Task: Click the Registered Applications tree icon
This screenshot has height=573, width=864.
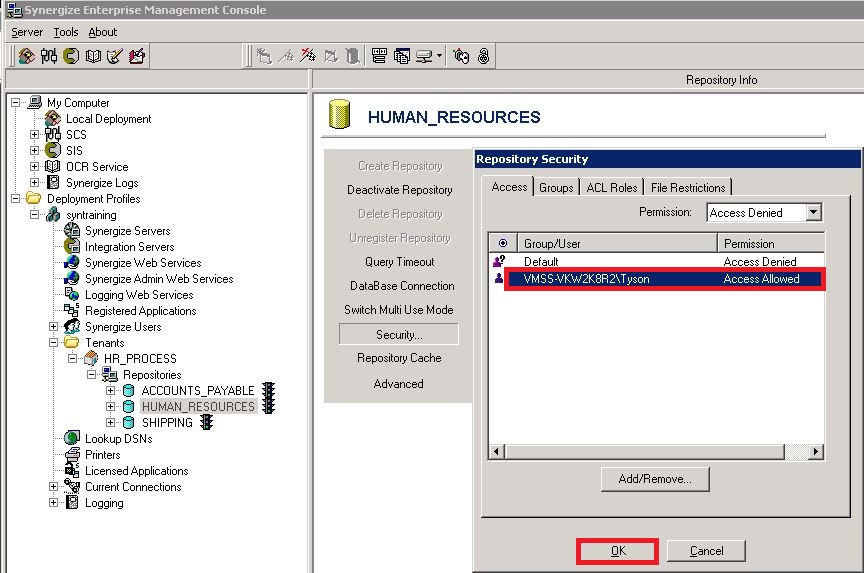Action: pyautogui.click(x=71, y=310)
